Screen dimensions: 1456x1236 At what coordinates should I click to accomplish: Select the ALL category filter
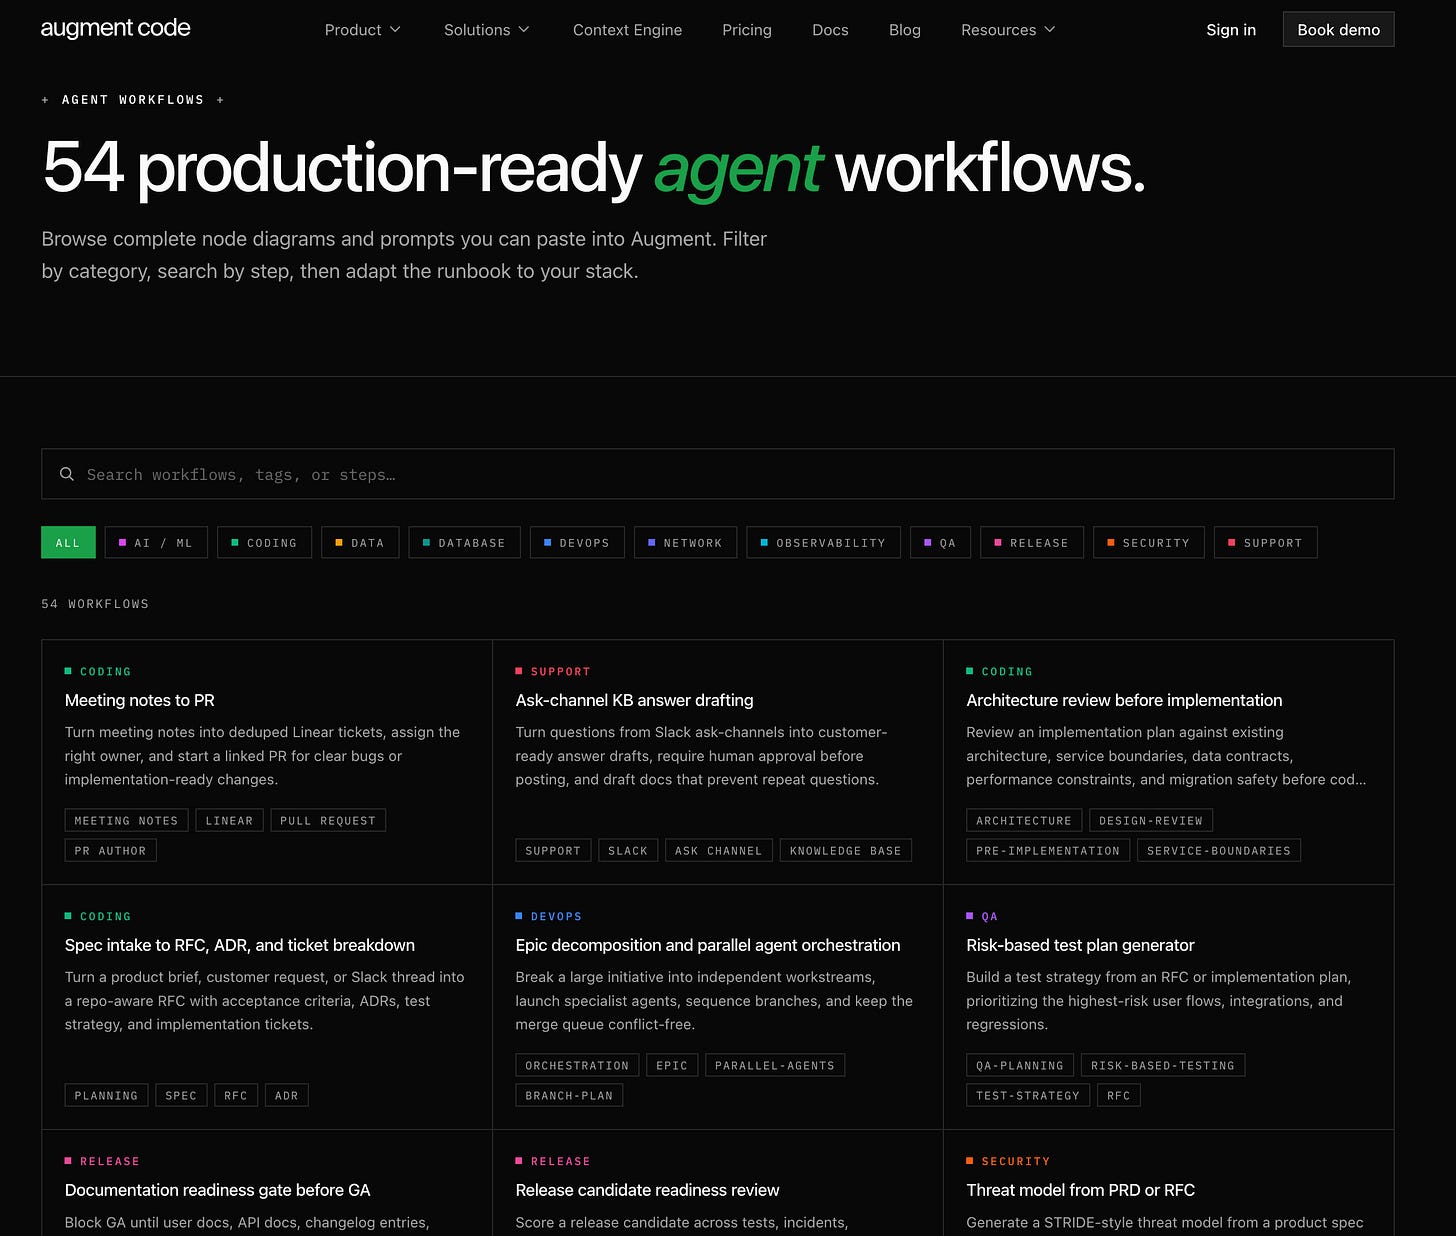(x=68, y=543)
